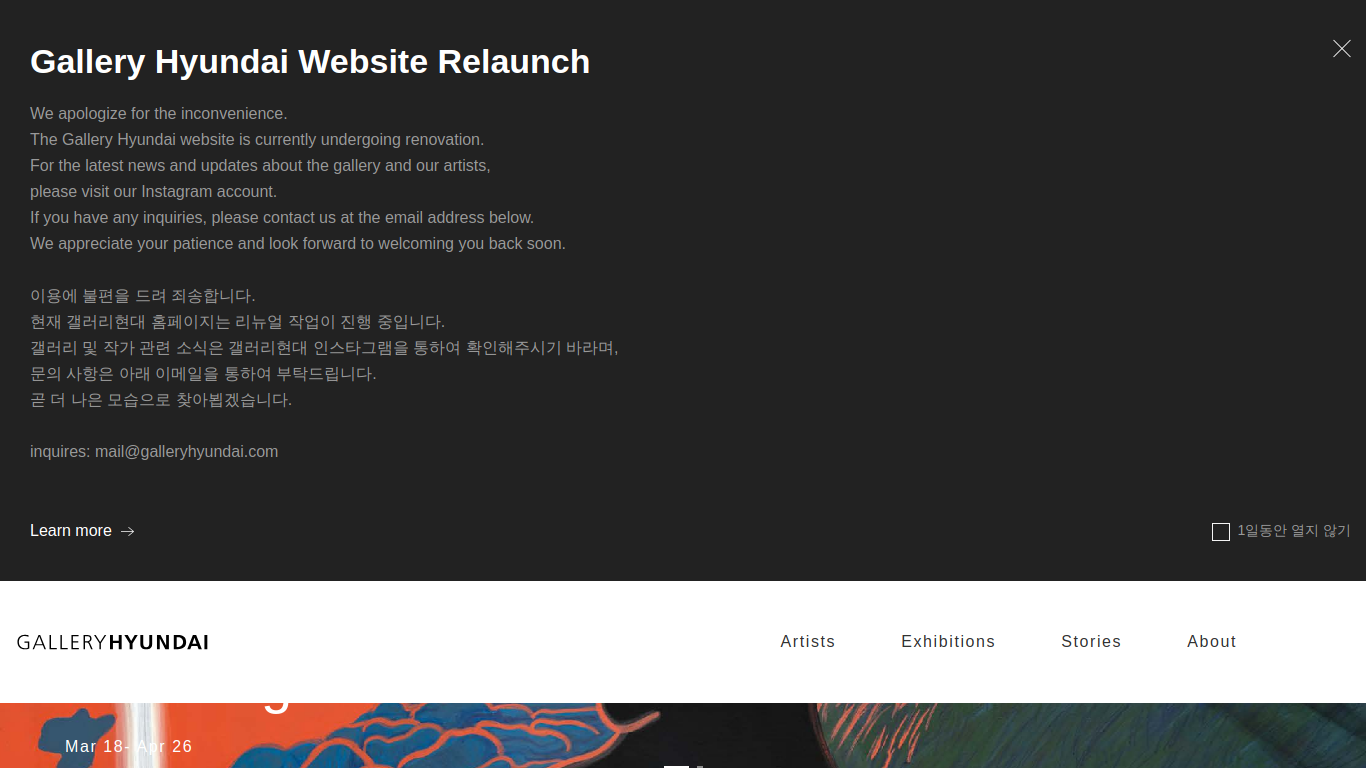Click the line "please visit our Instagram account."

coord(153,192)
